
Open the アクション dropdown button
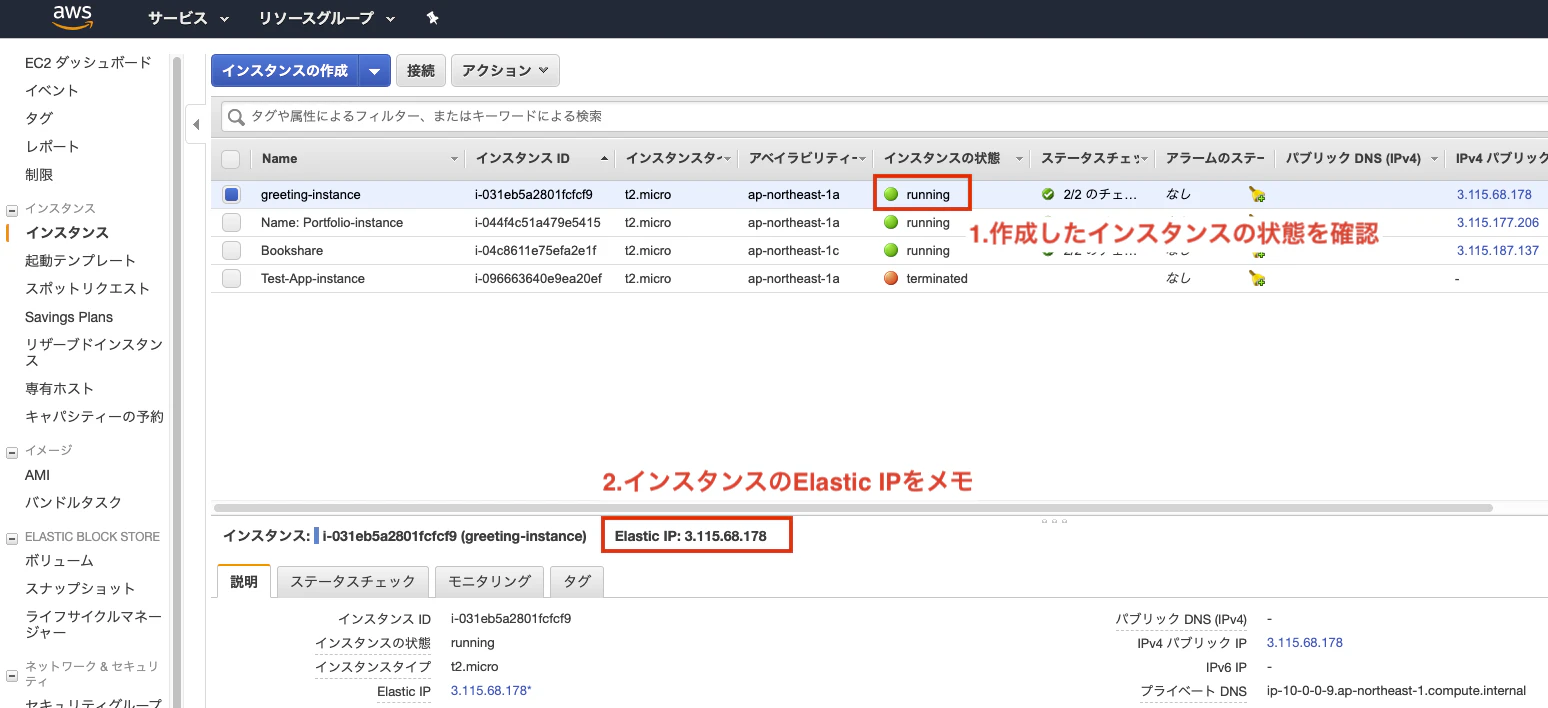click(505, 70)
